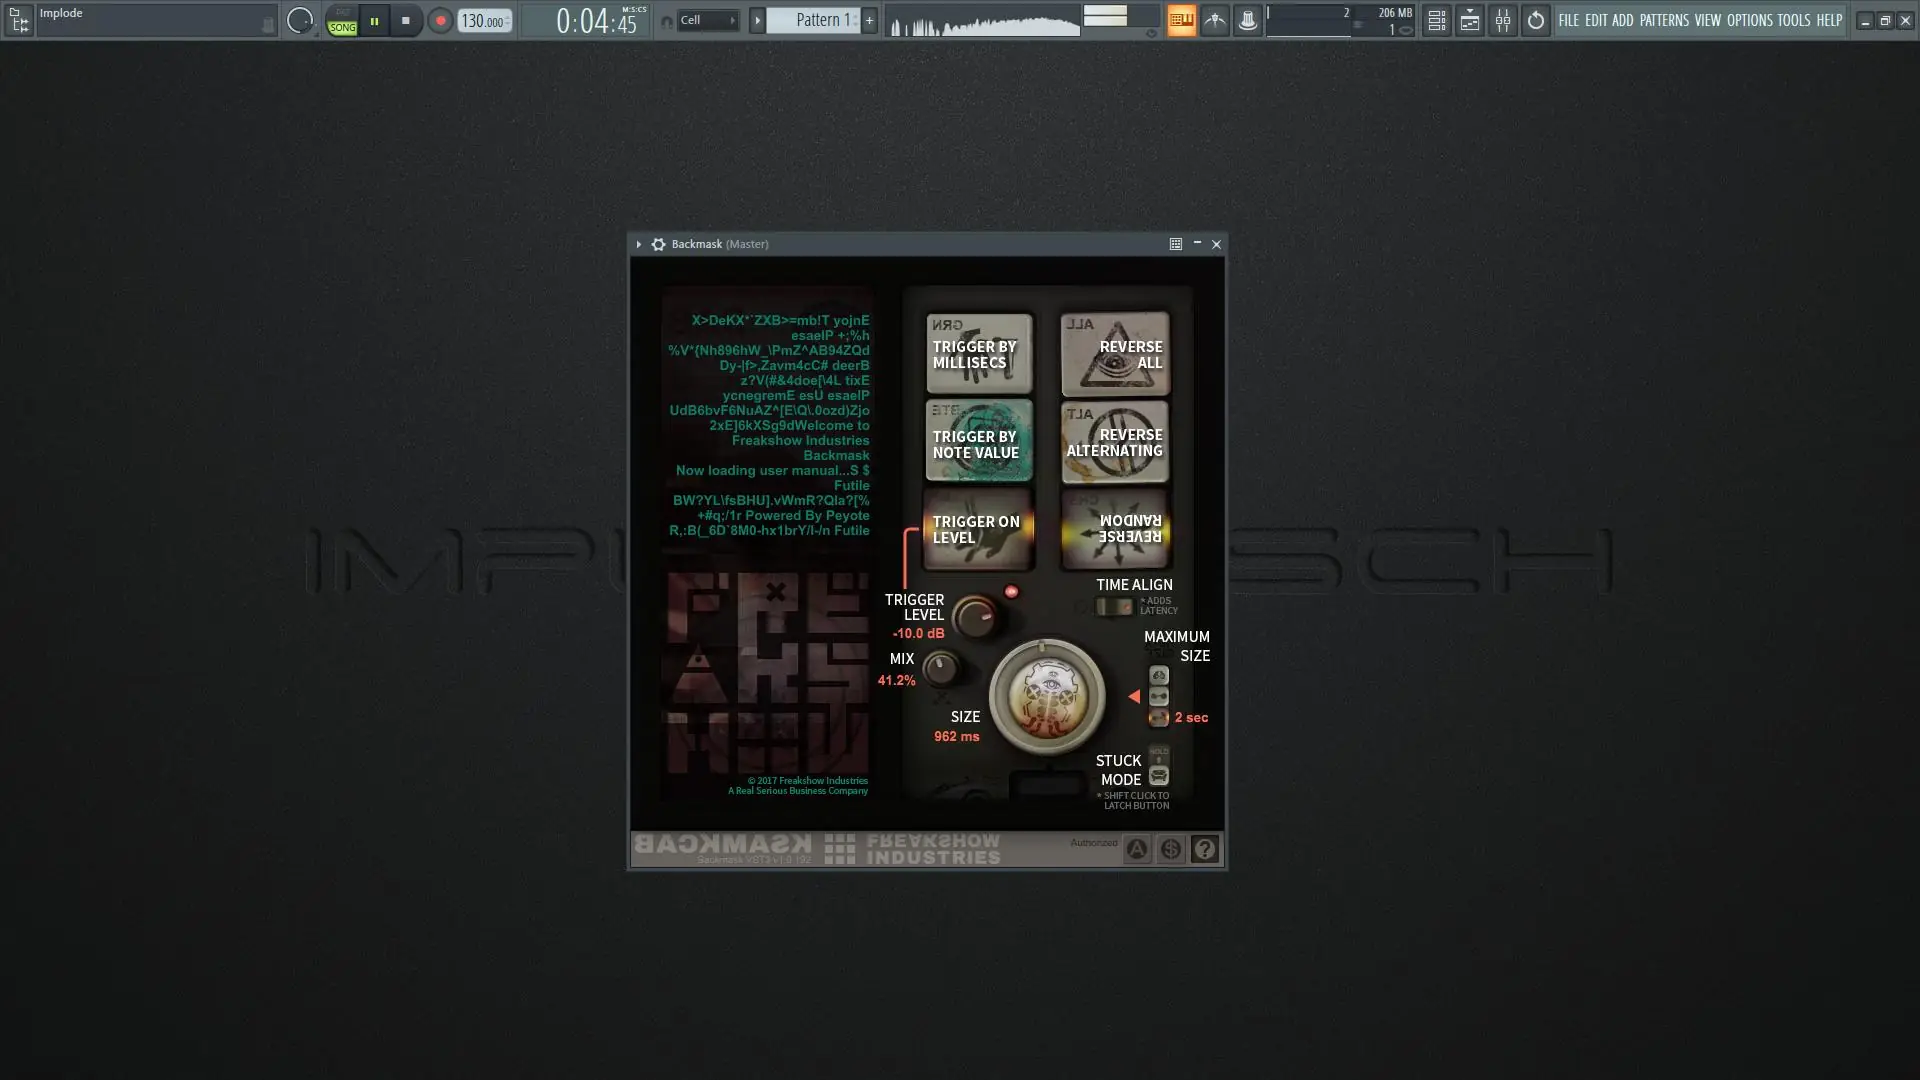Open the OPTIONS menu

click(1749, 20)
